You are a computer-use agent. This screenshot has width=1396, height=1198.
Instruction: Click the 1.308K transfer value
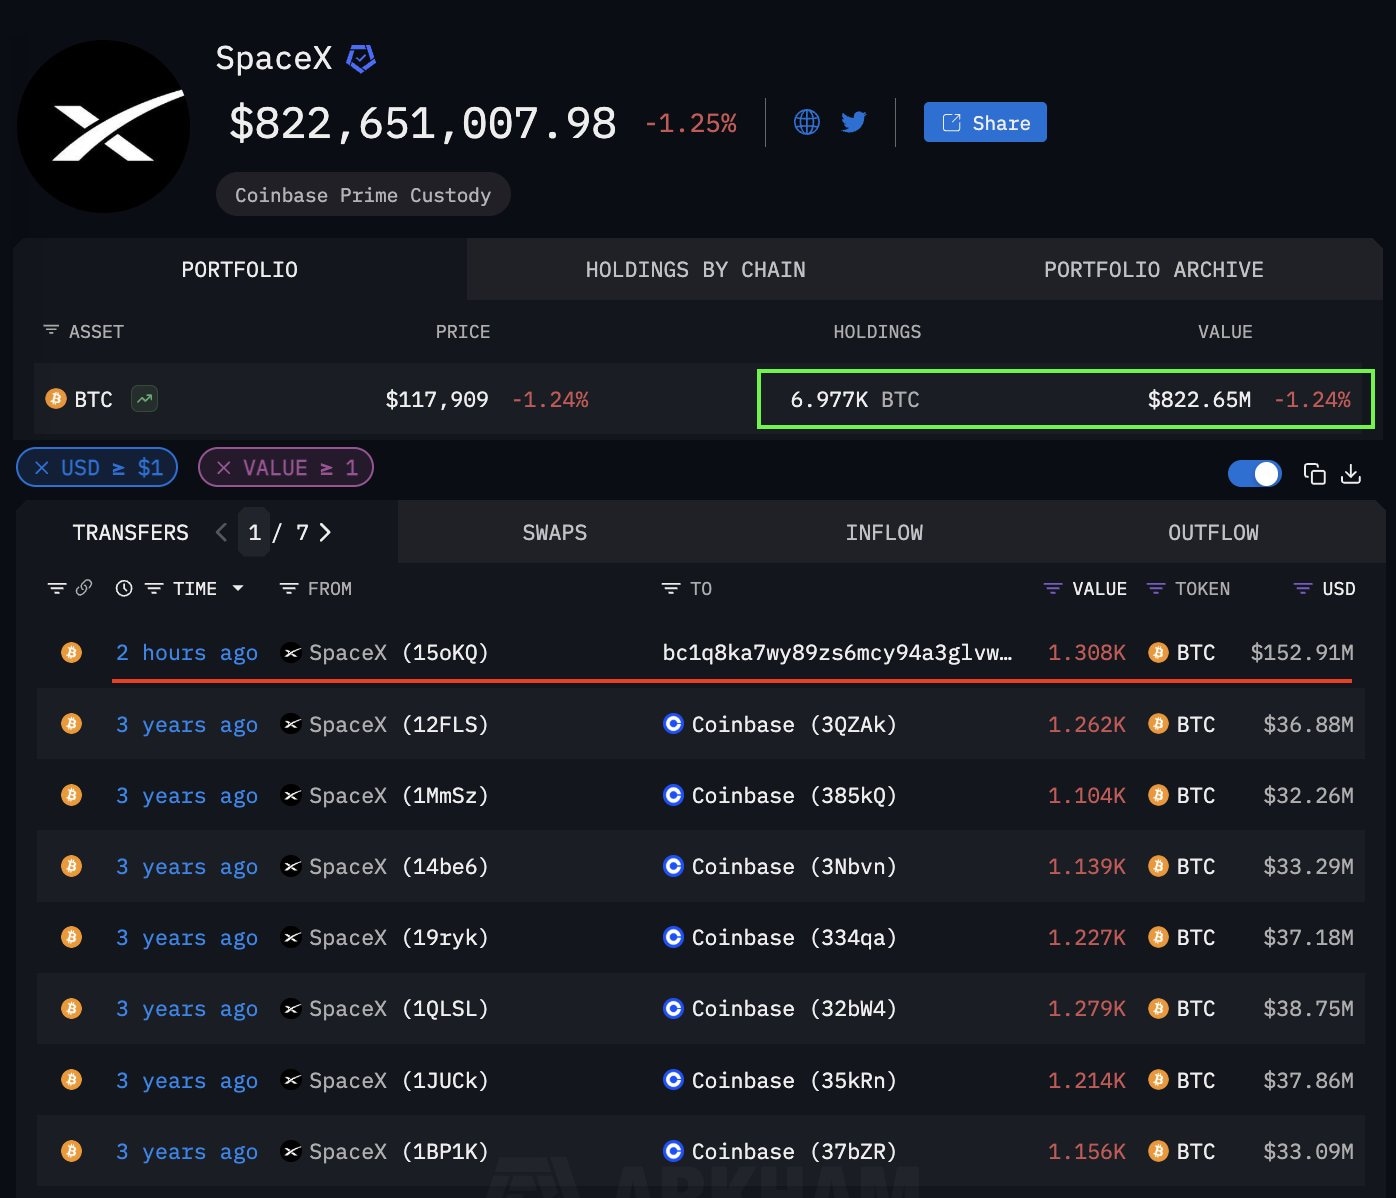pyautogui.click(x=1087, y=653)
